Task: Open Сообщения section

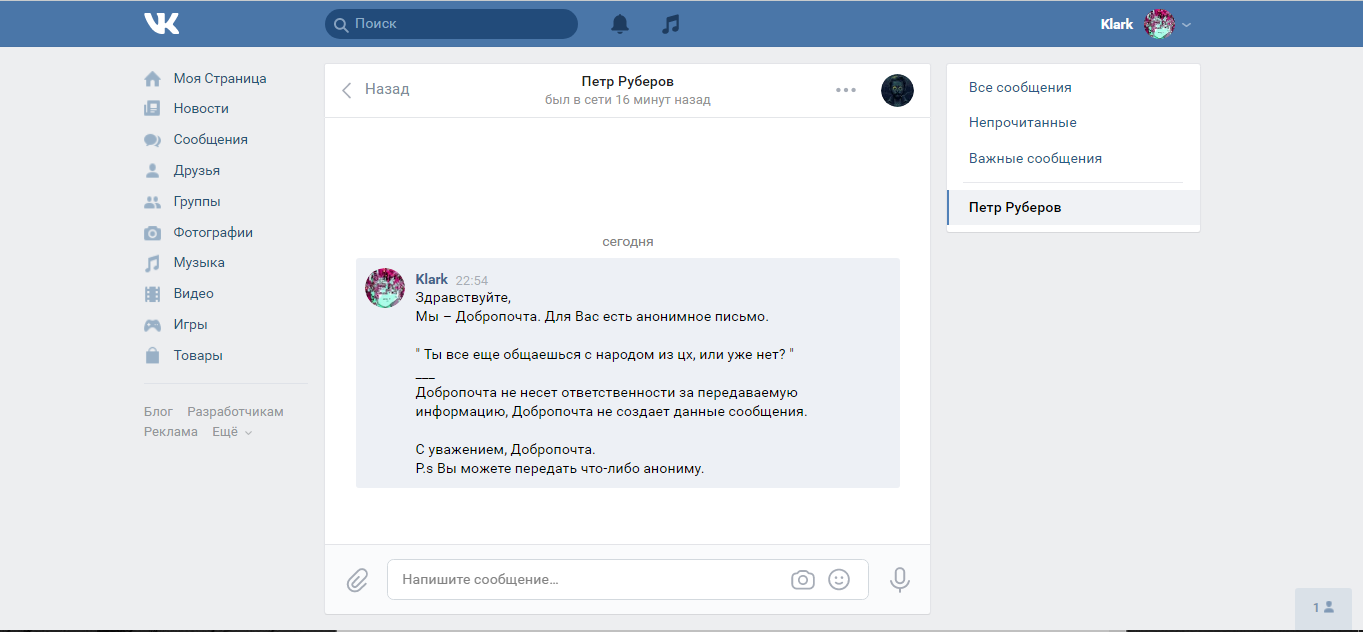Action: point(210,140)
